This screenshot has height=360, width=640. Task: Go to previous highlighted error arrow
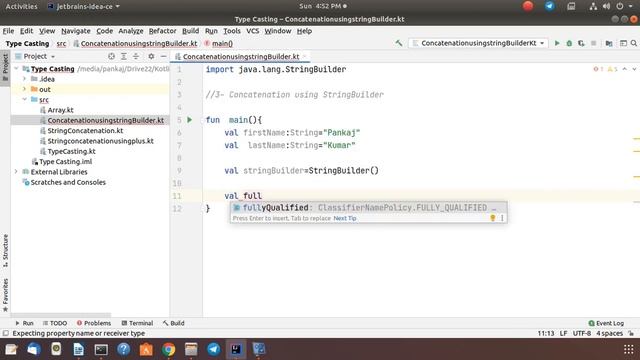tap(624, 69)
